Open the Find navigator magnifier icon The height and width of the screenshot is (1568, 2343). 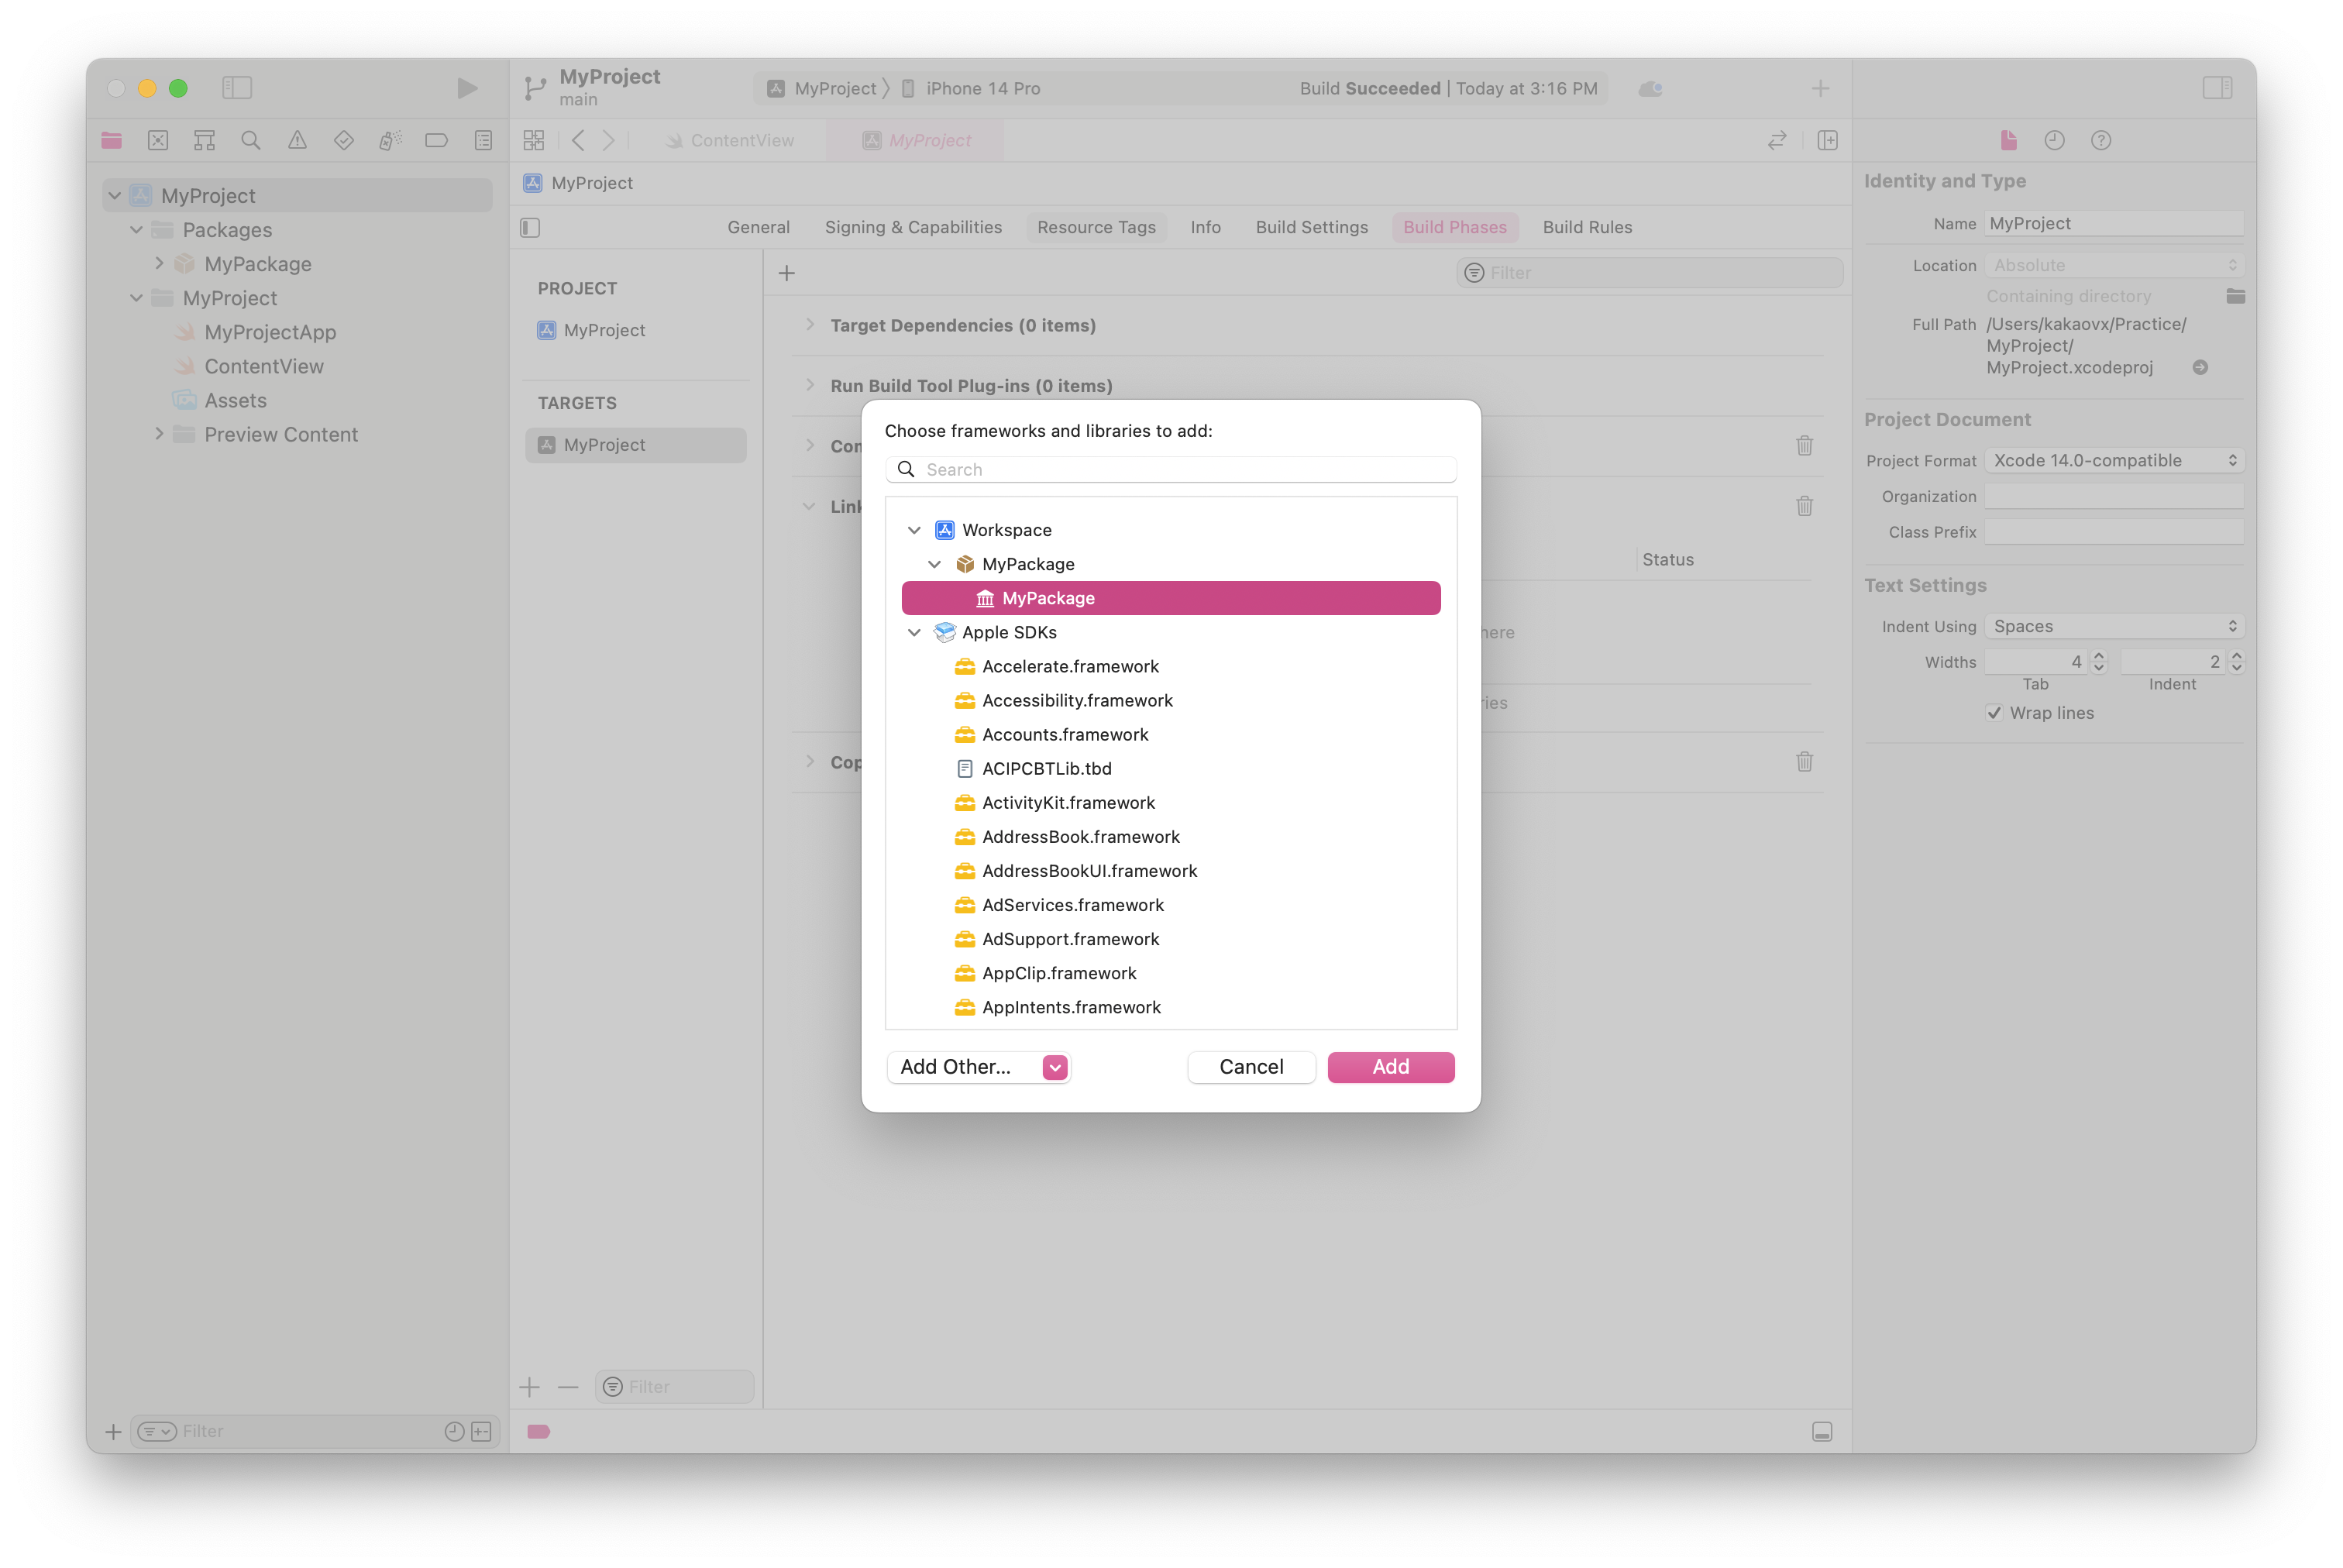(x=251, y=140)
